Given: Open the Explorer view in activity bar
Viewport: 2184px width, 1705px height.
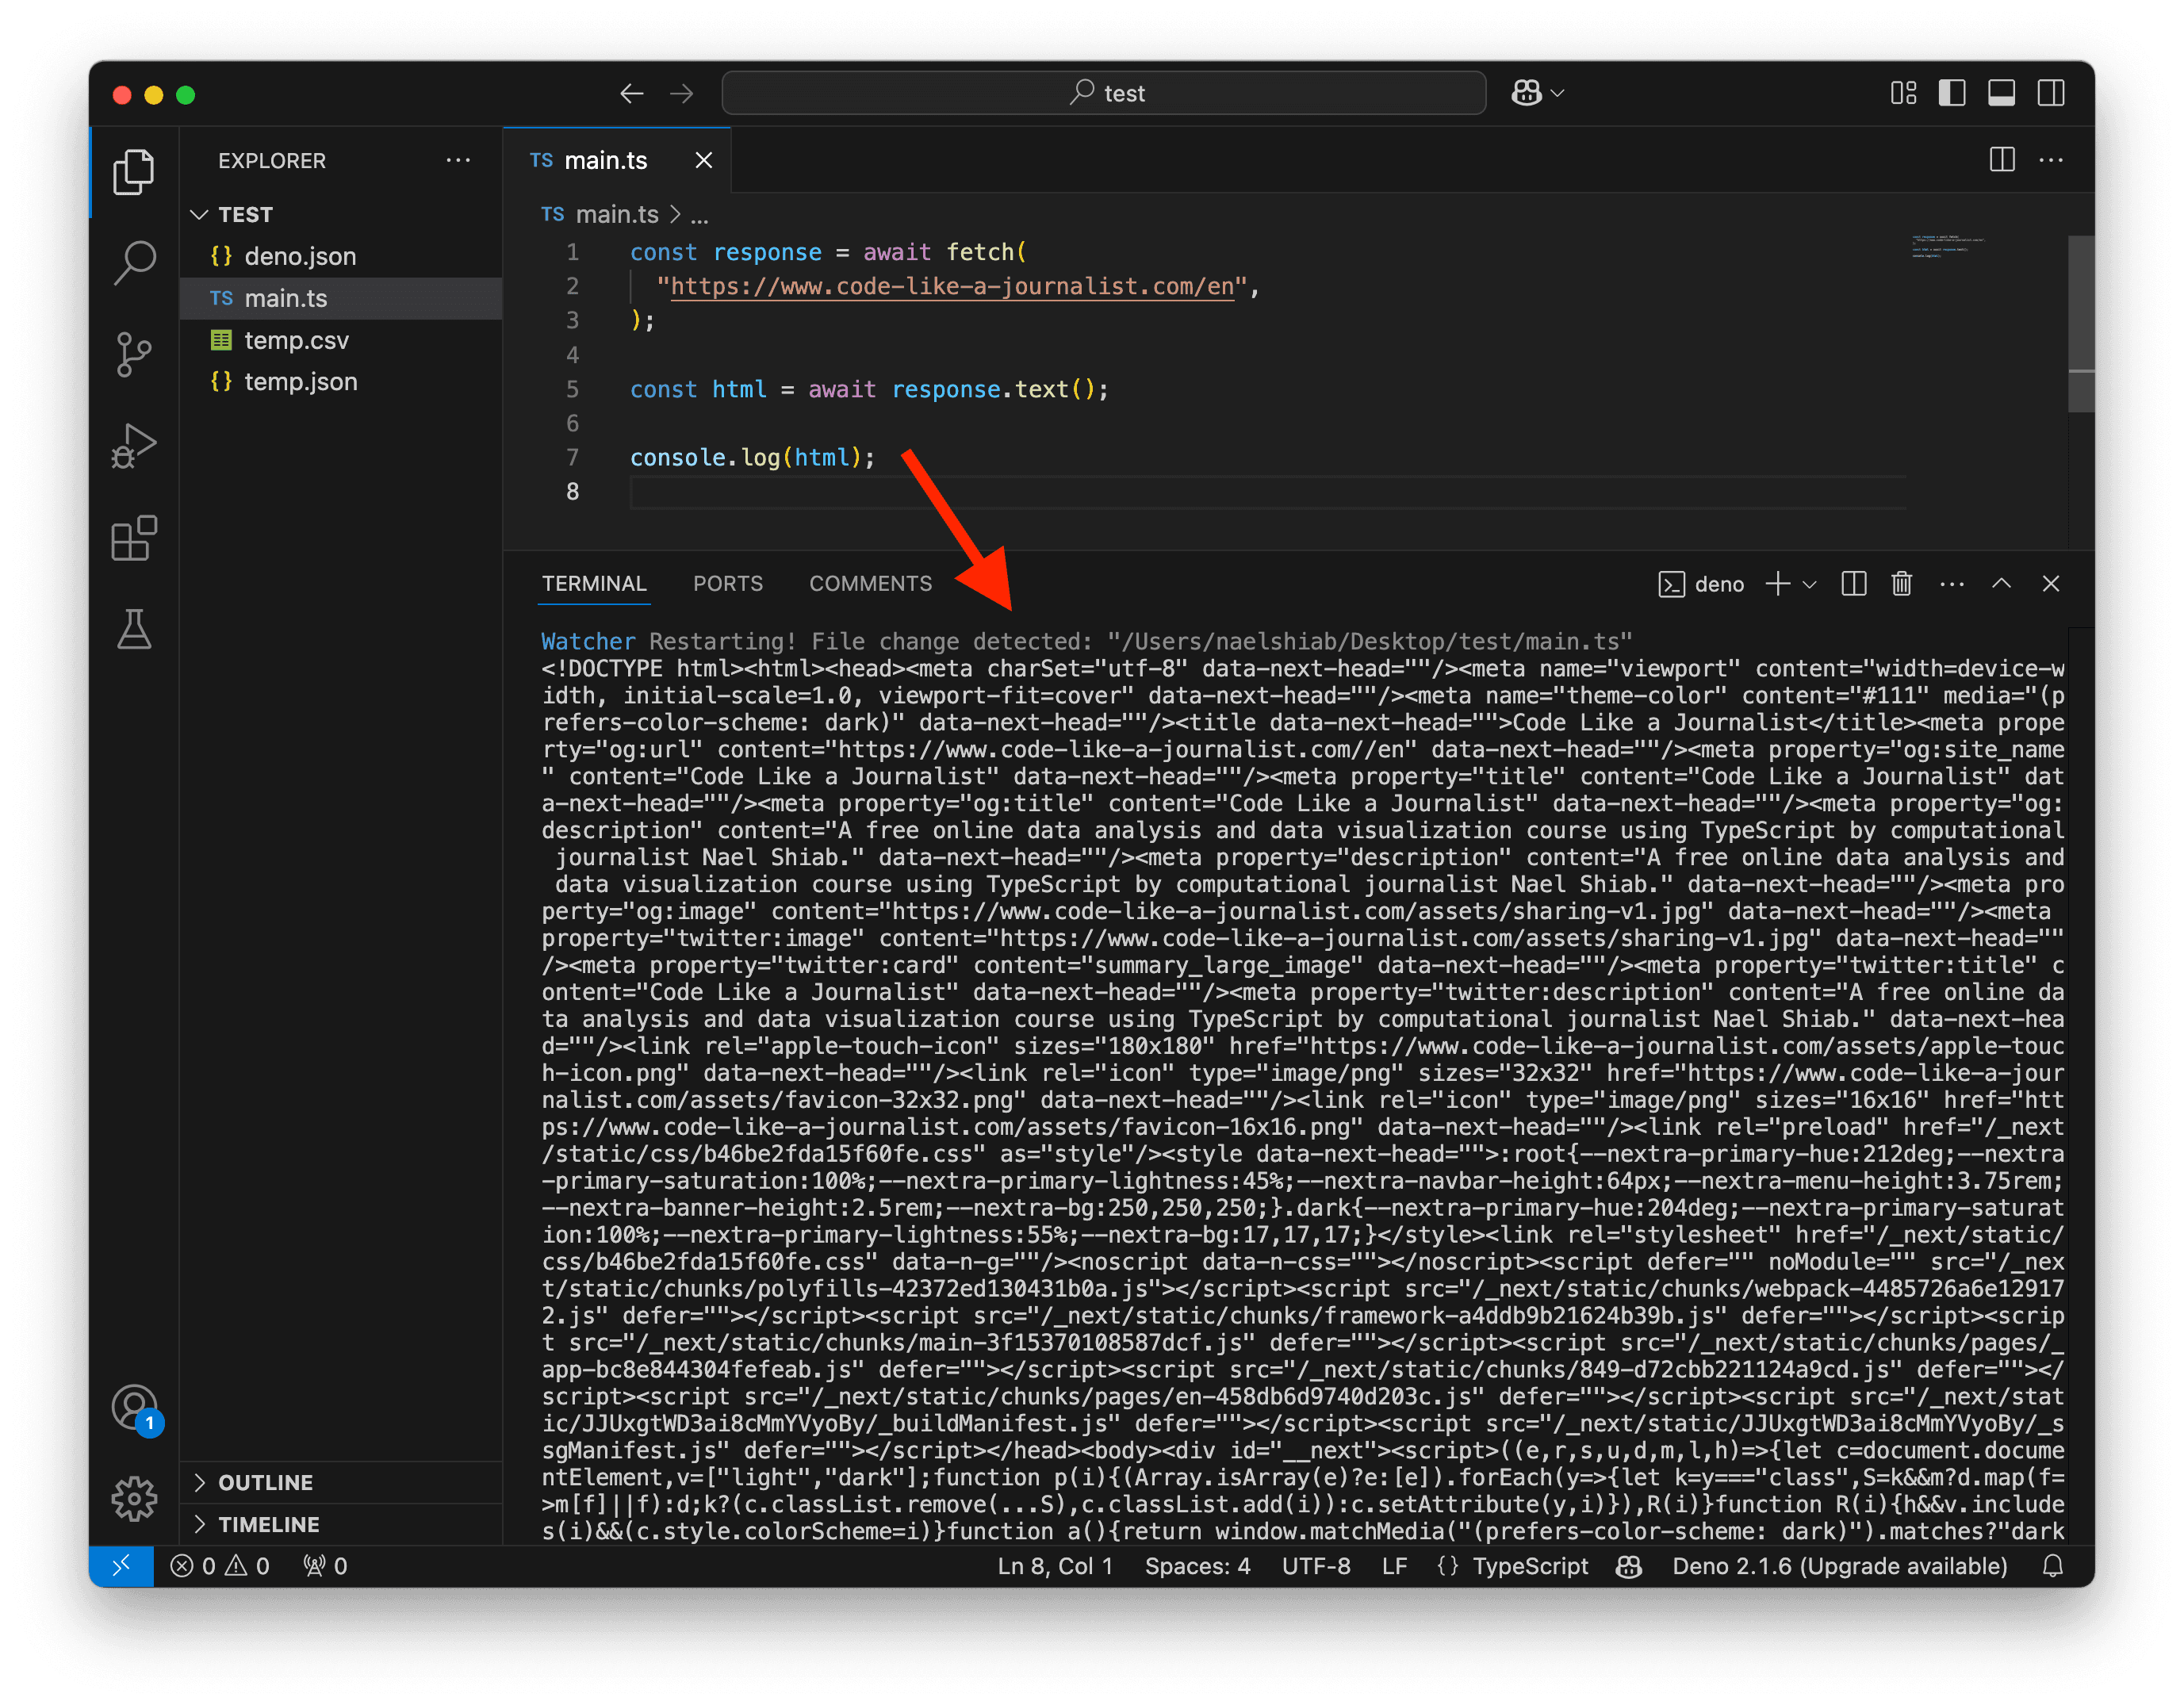Looking at the screenshot, I should (x=134, y=172).
